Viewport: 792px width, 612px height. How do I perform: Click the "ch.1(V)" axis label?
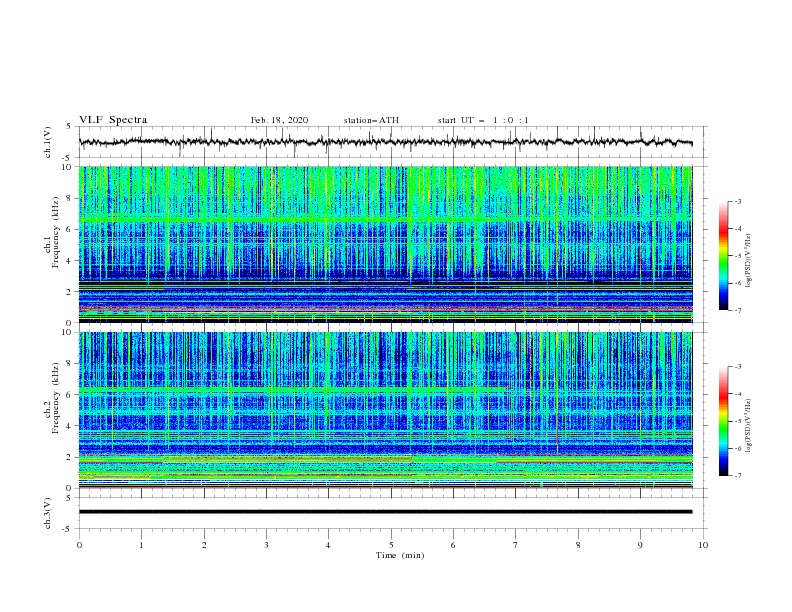click(x=48, y=142)
